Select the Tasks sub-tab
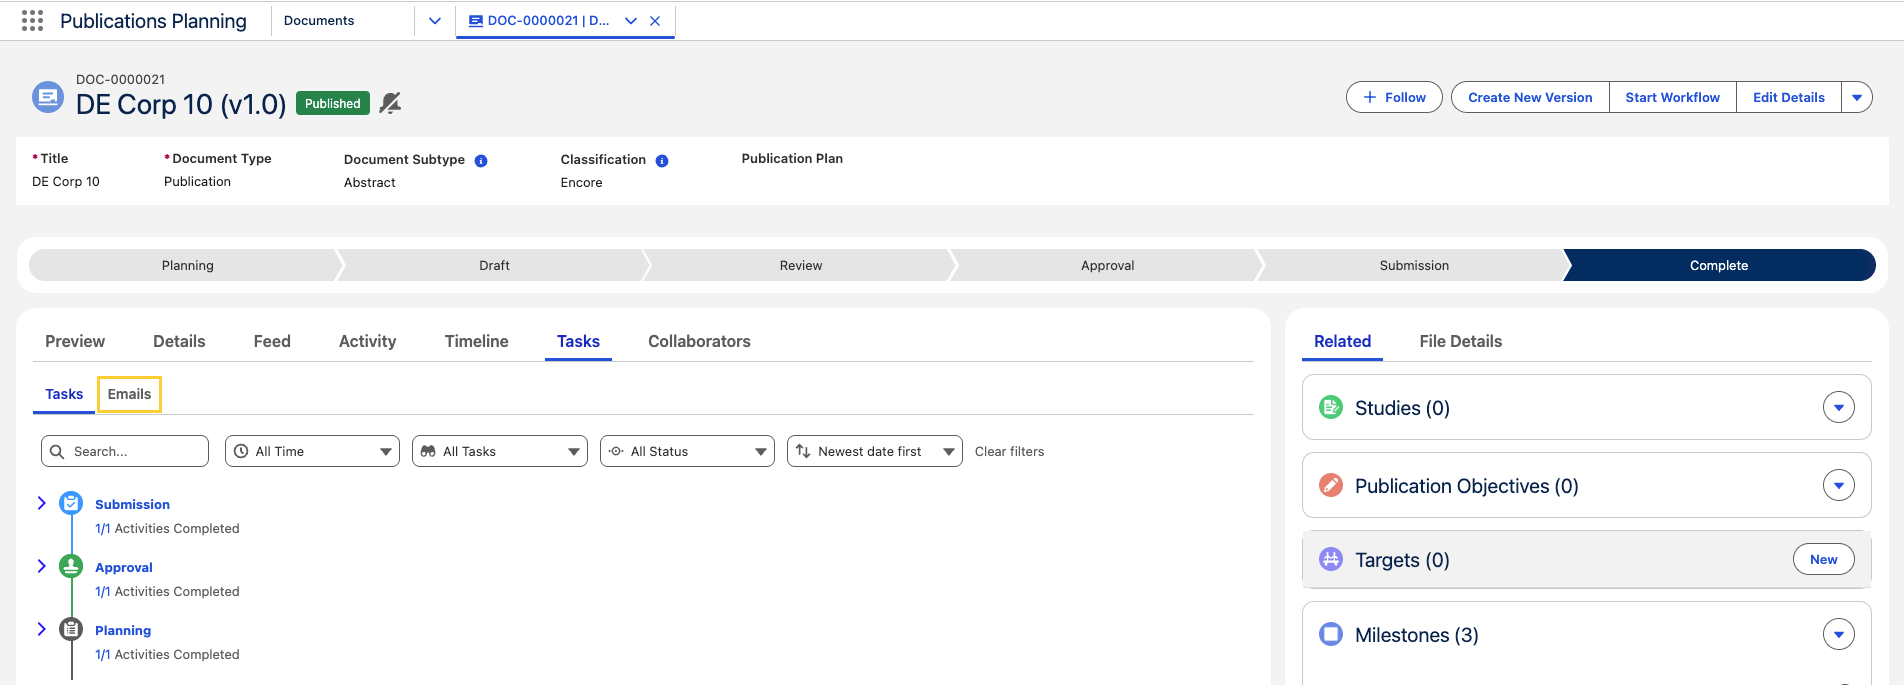The height and width of the screenshot is (685, 1904). [64, 394]
